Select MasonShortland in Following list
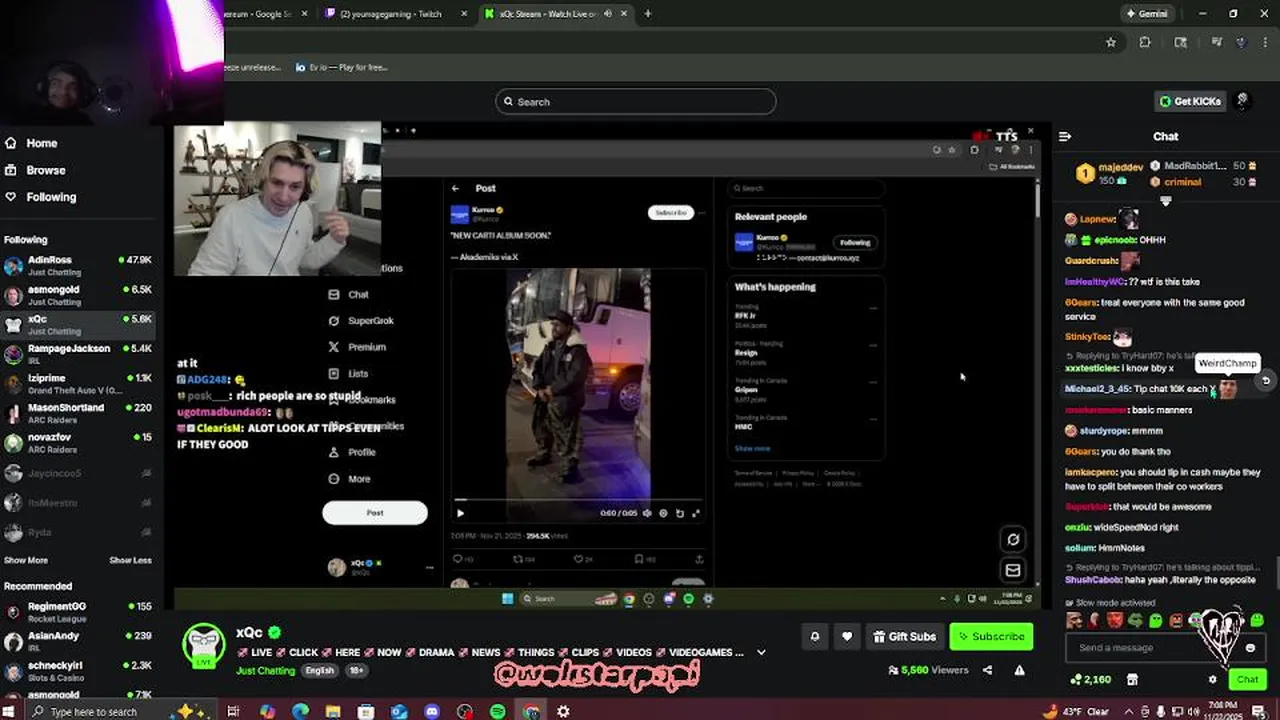 click(78, 413)
